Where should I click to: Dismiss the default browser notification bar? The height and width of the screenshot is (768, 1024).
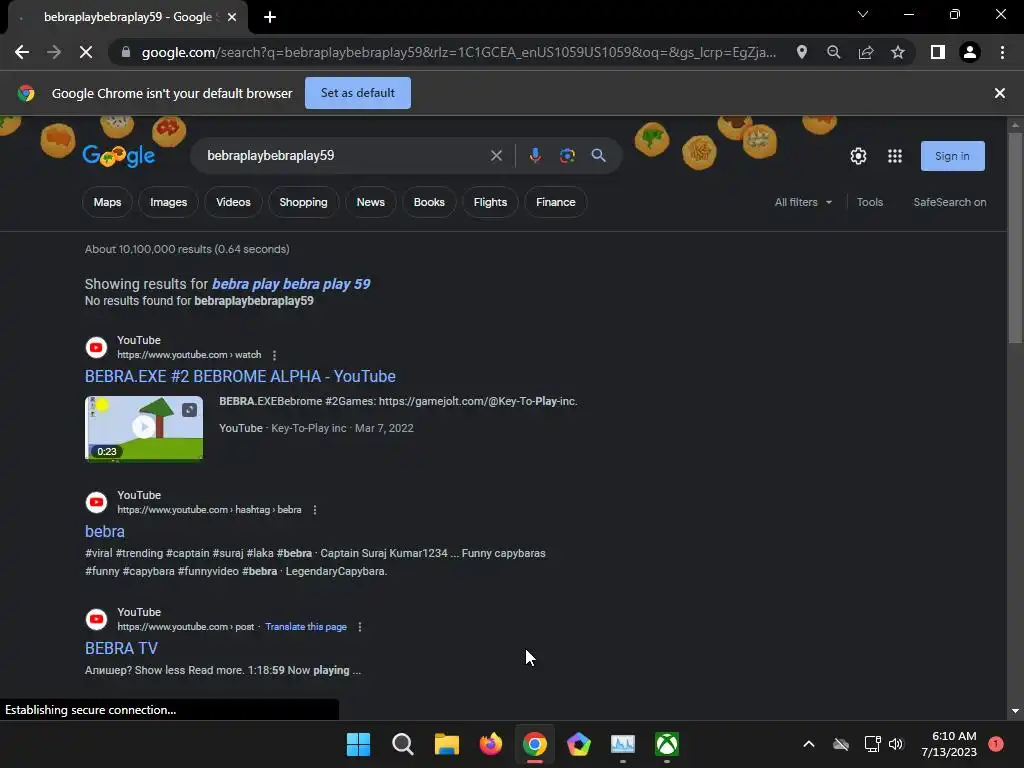999,93
